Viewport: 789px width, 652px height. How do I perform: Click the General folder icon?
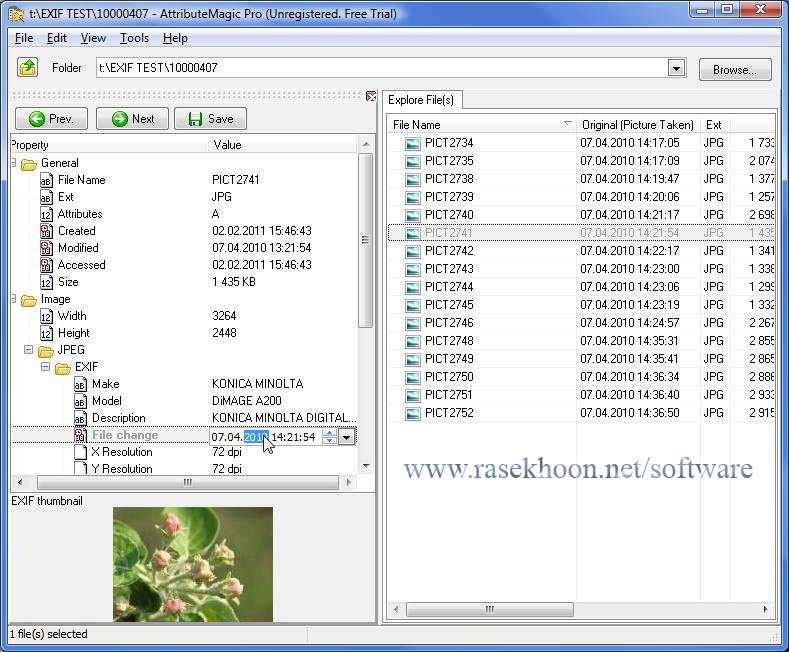[29, 164]
